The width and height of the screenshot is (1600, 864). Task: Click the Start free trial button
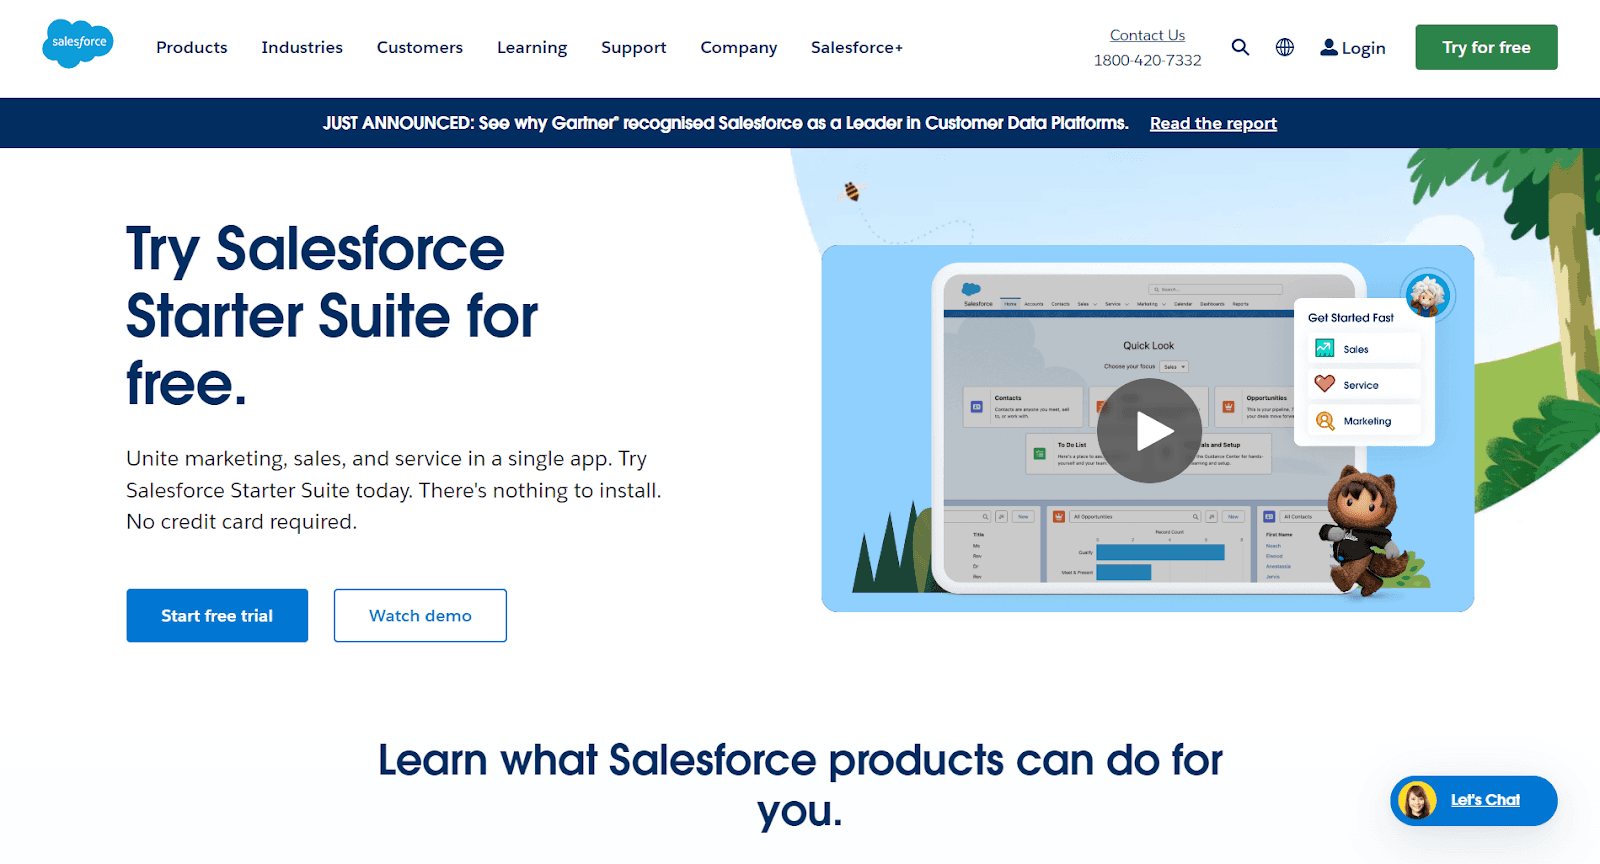pos(217,615)
